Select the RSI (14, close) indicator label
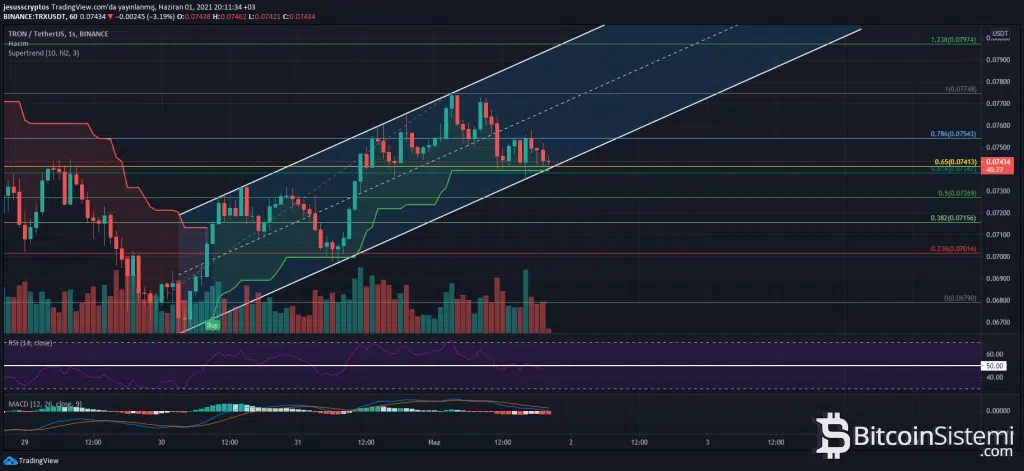 tap(31, 343)
